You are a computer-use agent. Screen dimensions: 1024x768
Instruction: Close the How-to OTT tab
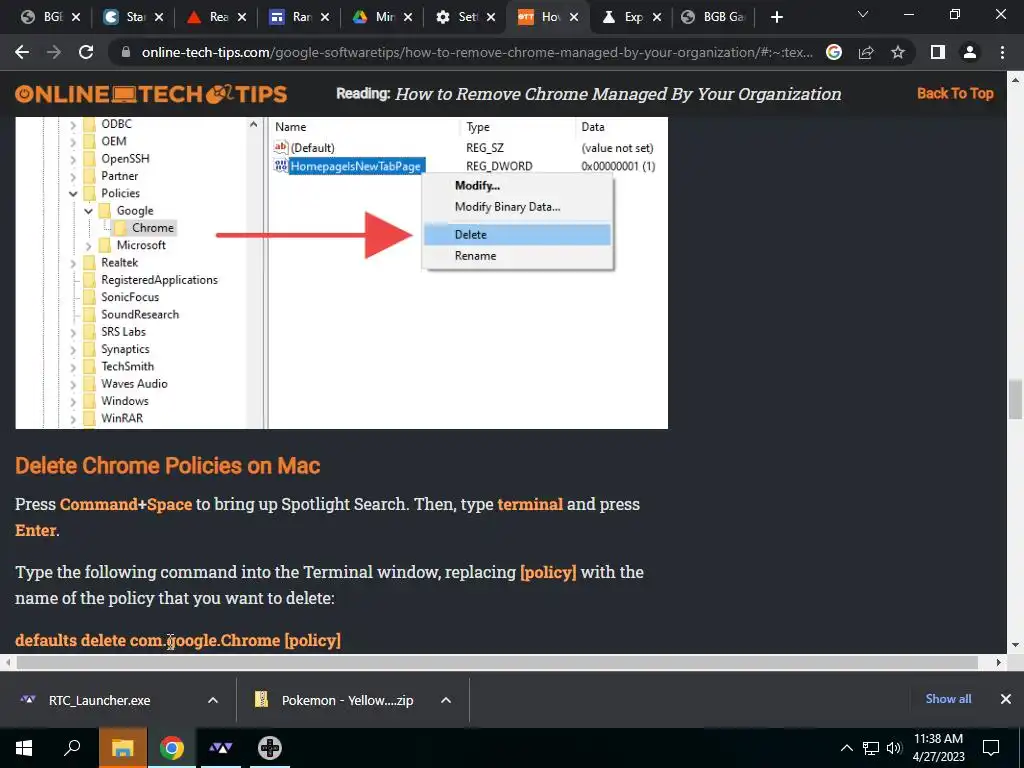click(x=574, y=17)
